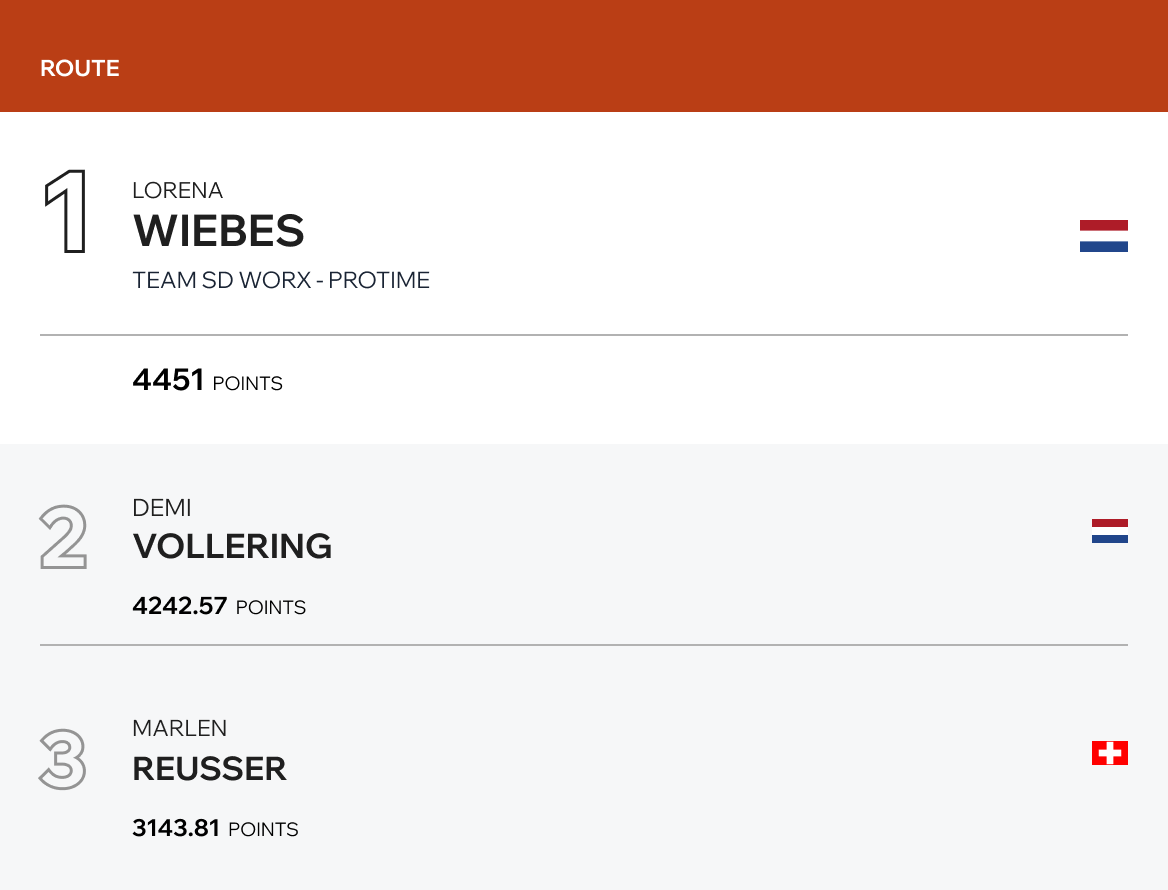The width and height of the screenshot is (1168, 890).
Task: Open rider VOLLERING surname link
Action: click(232, 546)
